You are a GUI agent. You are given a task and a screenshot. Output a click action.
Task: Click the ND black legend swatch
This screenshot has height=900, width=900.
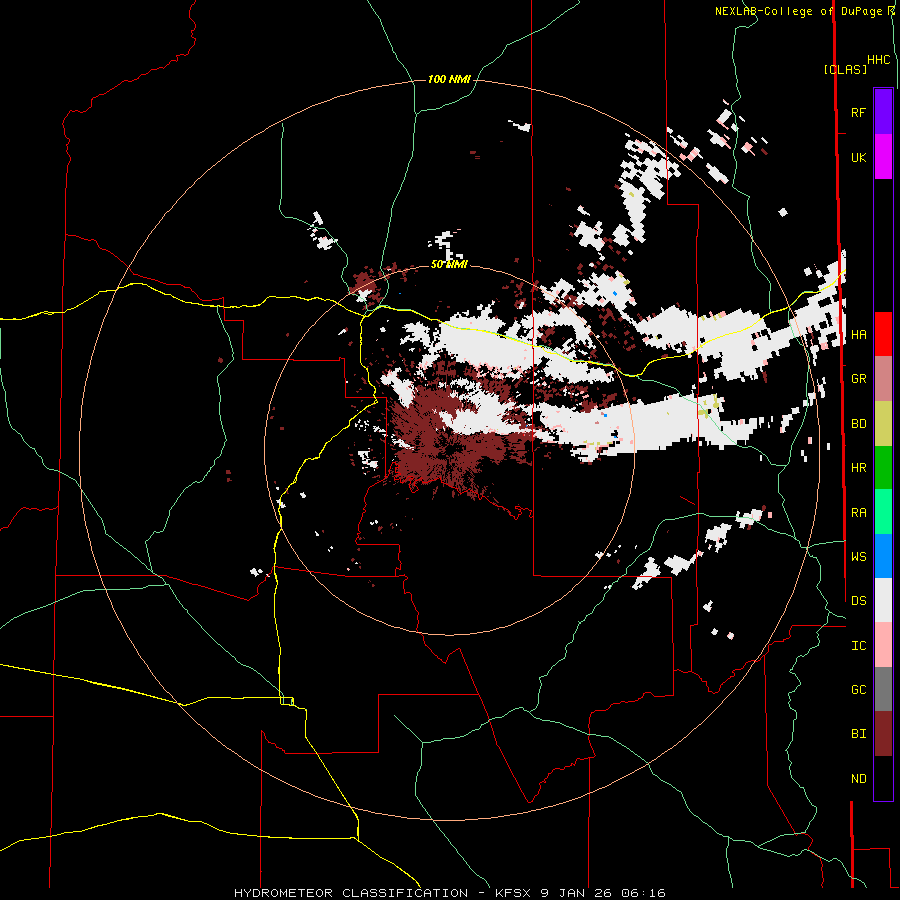pyautogui.click(x=883, y=778)
